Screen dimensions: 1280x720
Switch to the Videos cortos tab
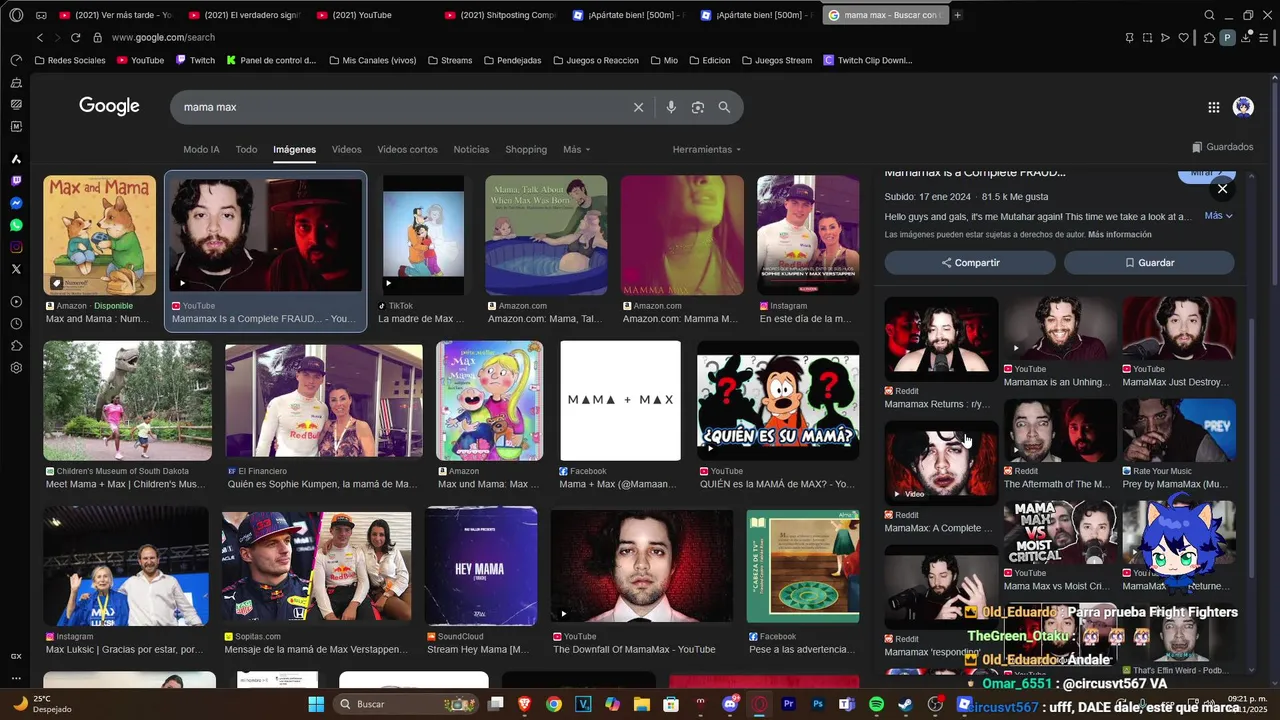pyautogui.click(x=407, y=149)
